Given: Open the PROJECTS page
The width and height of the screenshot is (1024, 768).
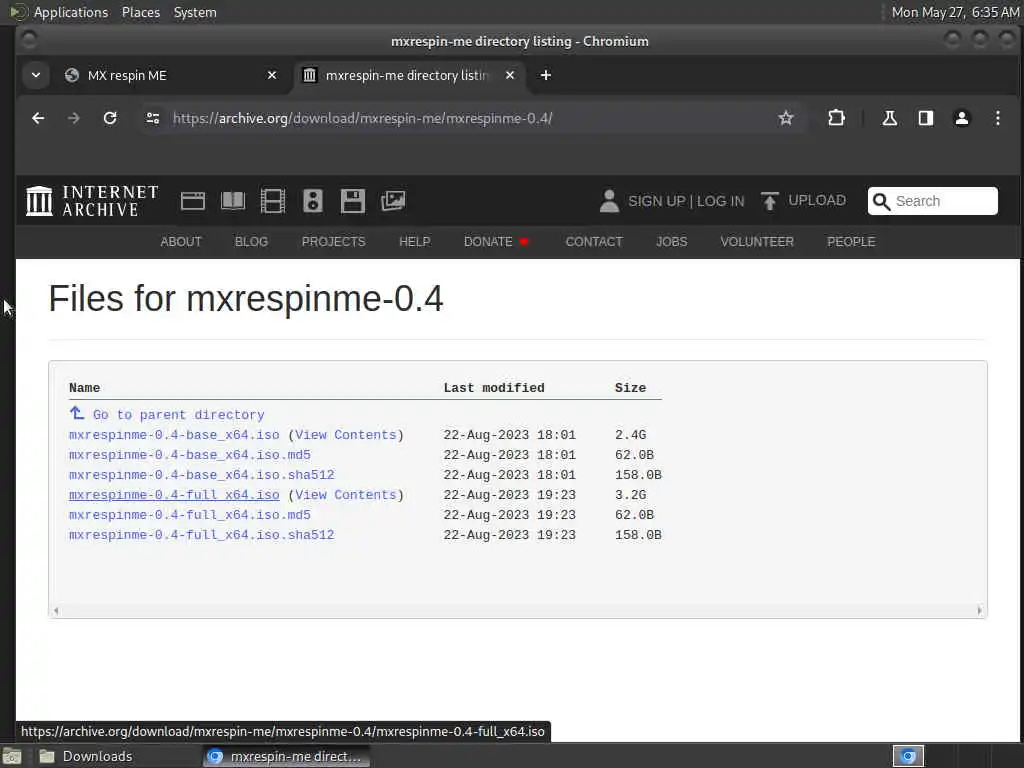Looking at the screenshot, I should click(x=333, y=242).
